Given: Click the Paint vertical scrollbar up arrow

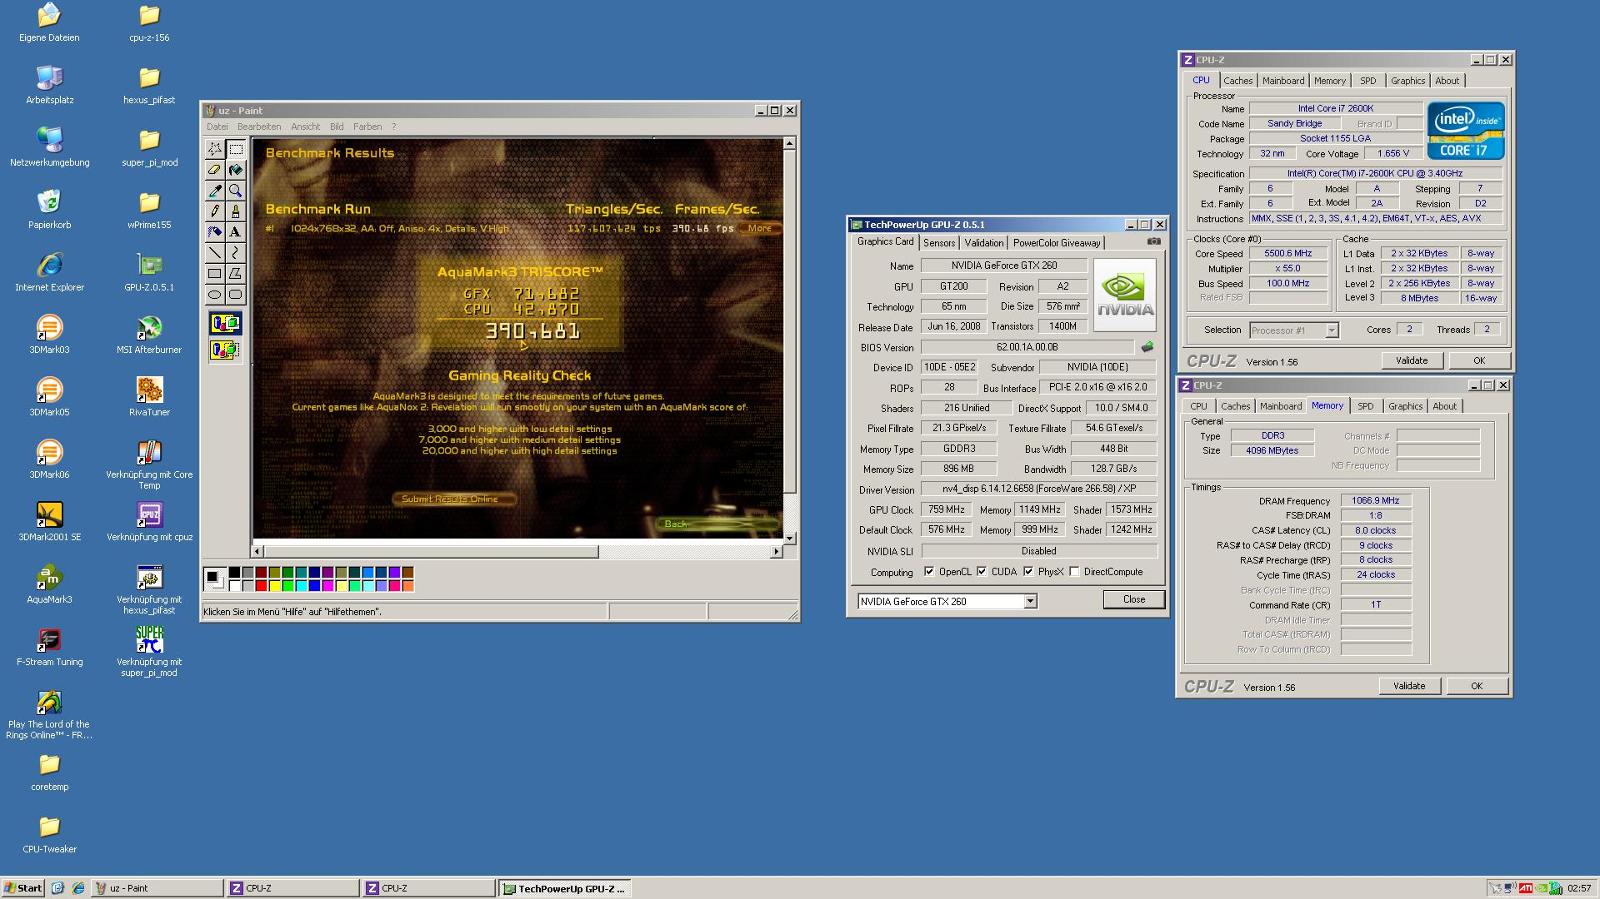Looking at the screenshot, I should point(789,144).
